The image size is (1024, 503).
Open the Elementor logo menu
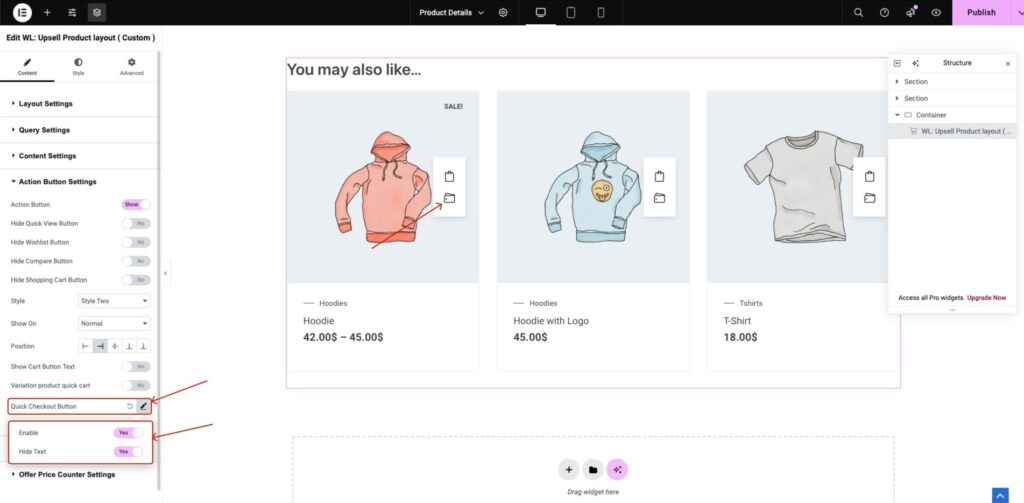[22, 12]
